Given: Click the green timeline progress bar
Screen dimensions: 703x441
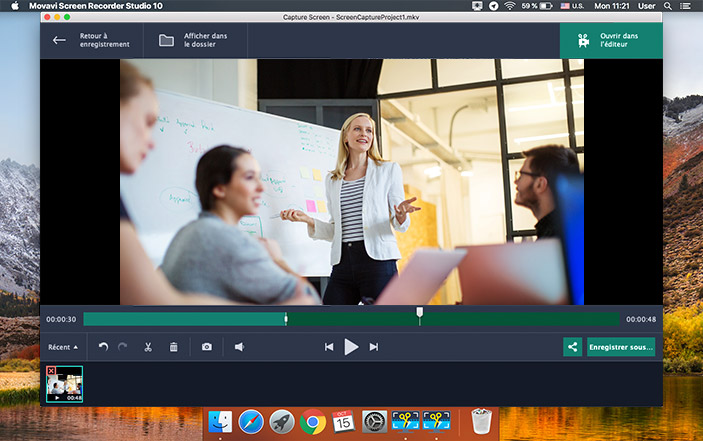Looking at the screenshot, I should pyautogui.click(x=184, y=319).
